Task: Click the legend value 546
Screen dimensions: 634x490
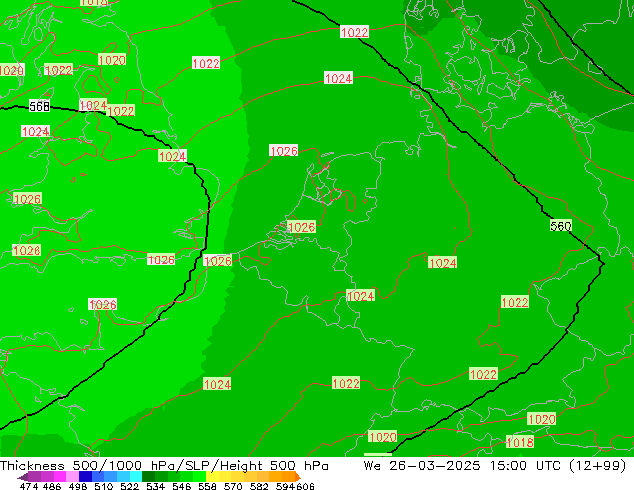Action: coord(181,486)
